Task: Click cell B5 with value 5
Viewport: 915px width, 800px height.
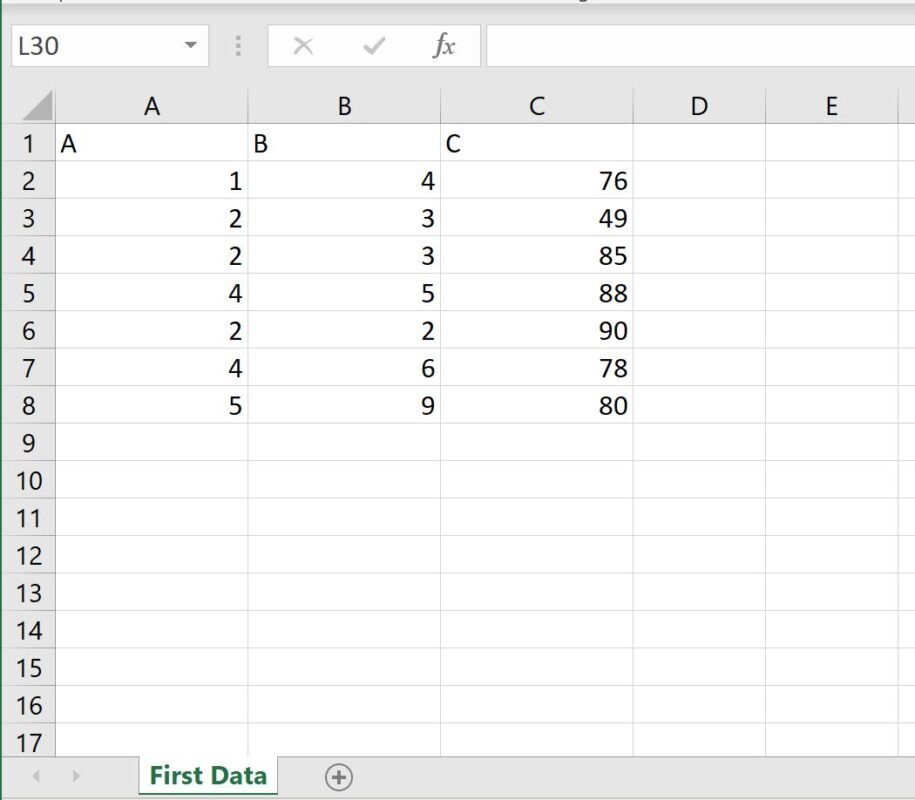Action: point(344,292)
